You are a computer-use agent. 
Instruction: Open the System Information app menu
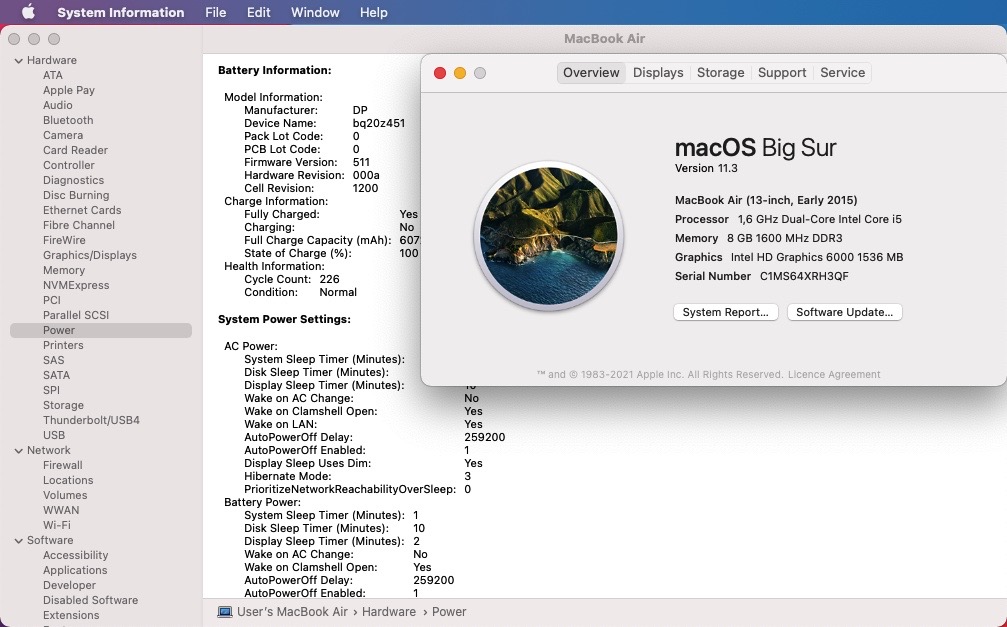click(x=121, y=12)
